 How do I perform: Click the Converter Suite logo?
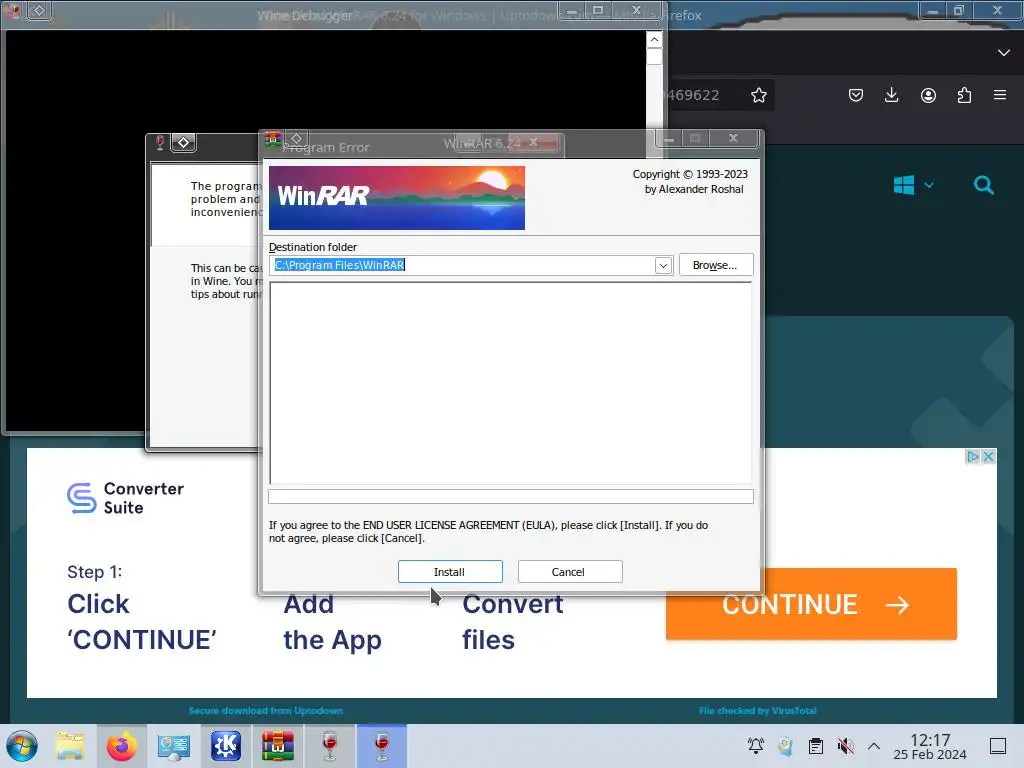[125, 498]
